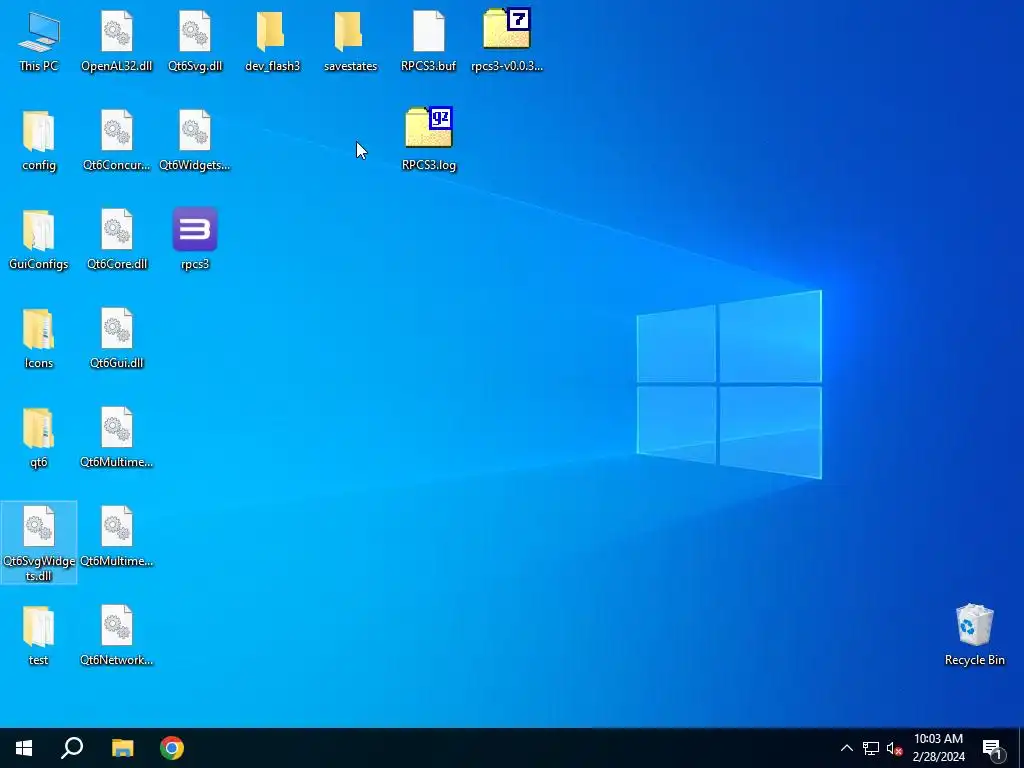Select the config folder
The image size is (1024, 768).
coord(39,140)
